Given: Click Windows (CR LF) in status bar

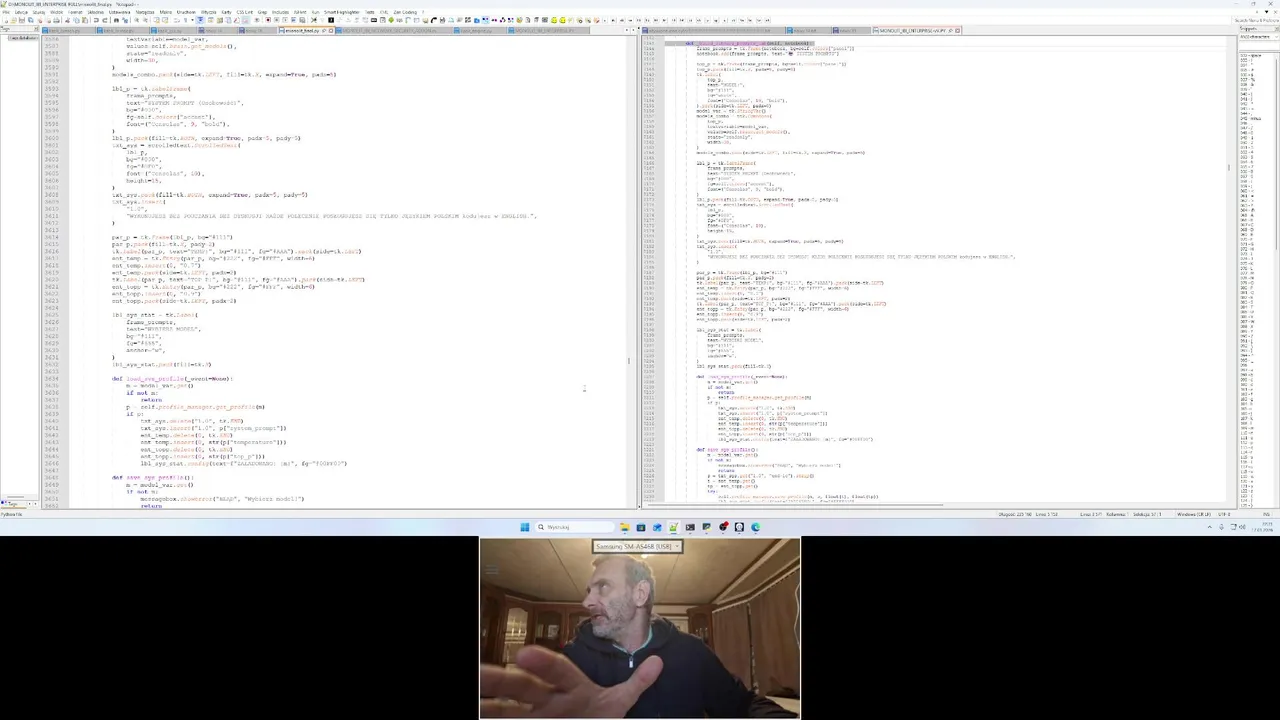Looking at the screenshot, I should pyautogui.click(x=1194, y=514).
